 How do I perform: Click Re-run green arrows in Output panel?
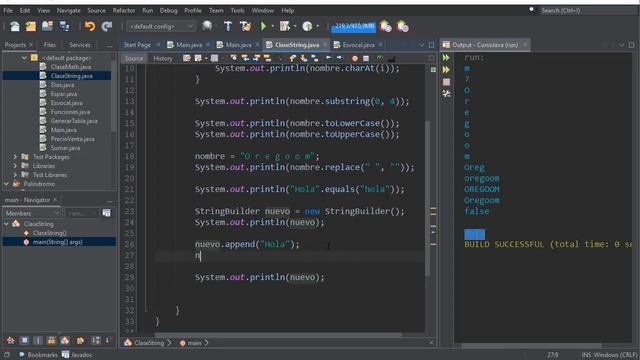tap(446, 58)
